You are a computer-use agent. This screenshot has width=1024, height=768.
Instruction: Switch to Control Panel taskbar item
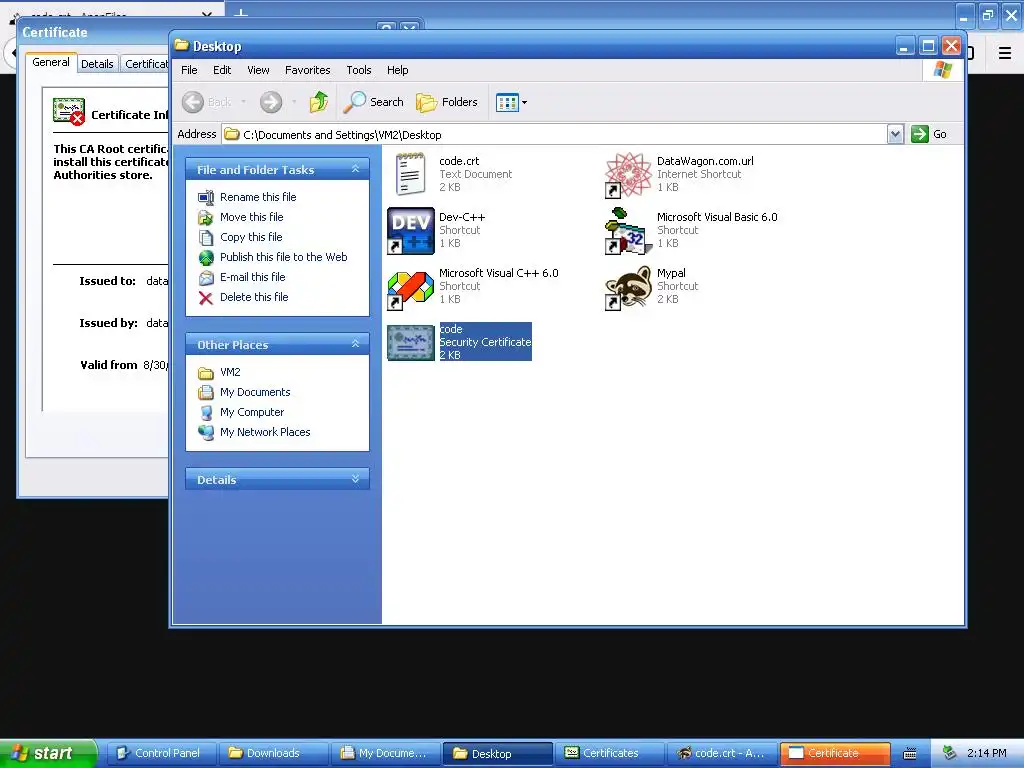tap(160, 753)
